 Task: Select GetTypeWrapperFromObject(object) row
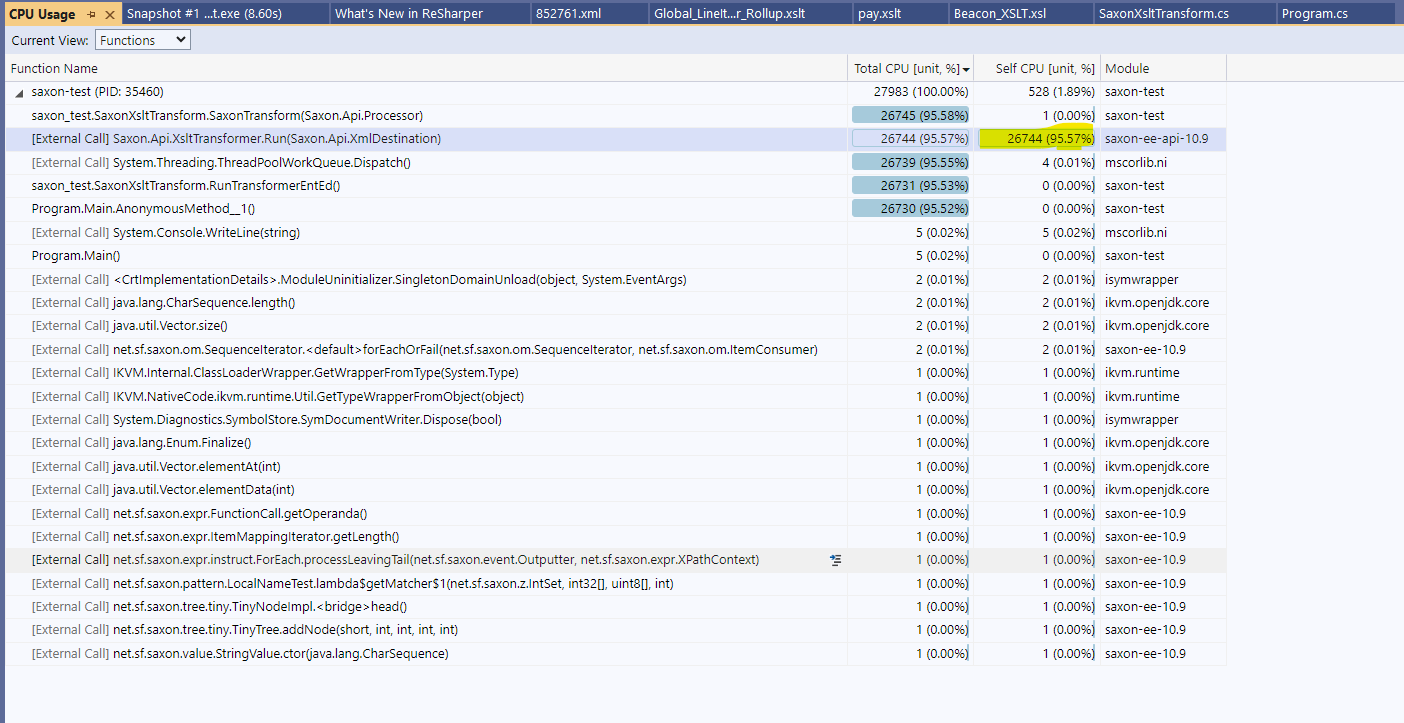(x=615, y=396)
